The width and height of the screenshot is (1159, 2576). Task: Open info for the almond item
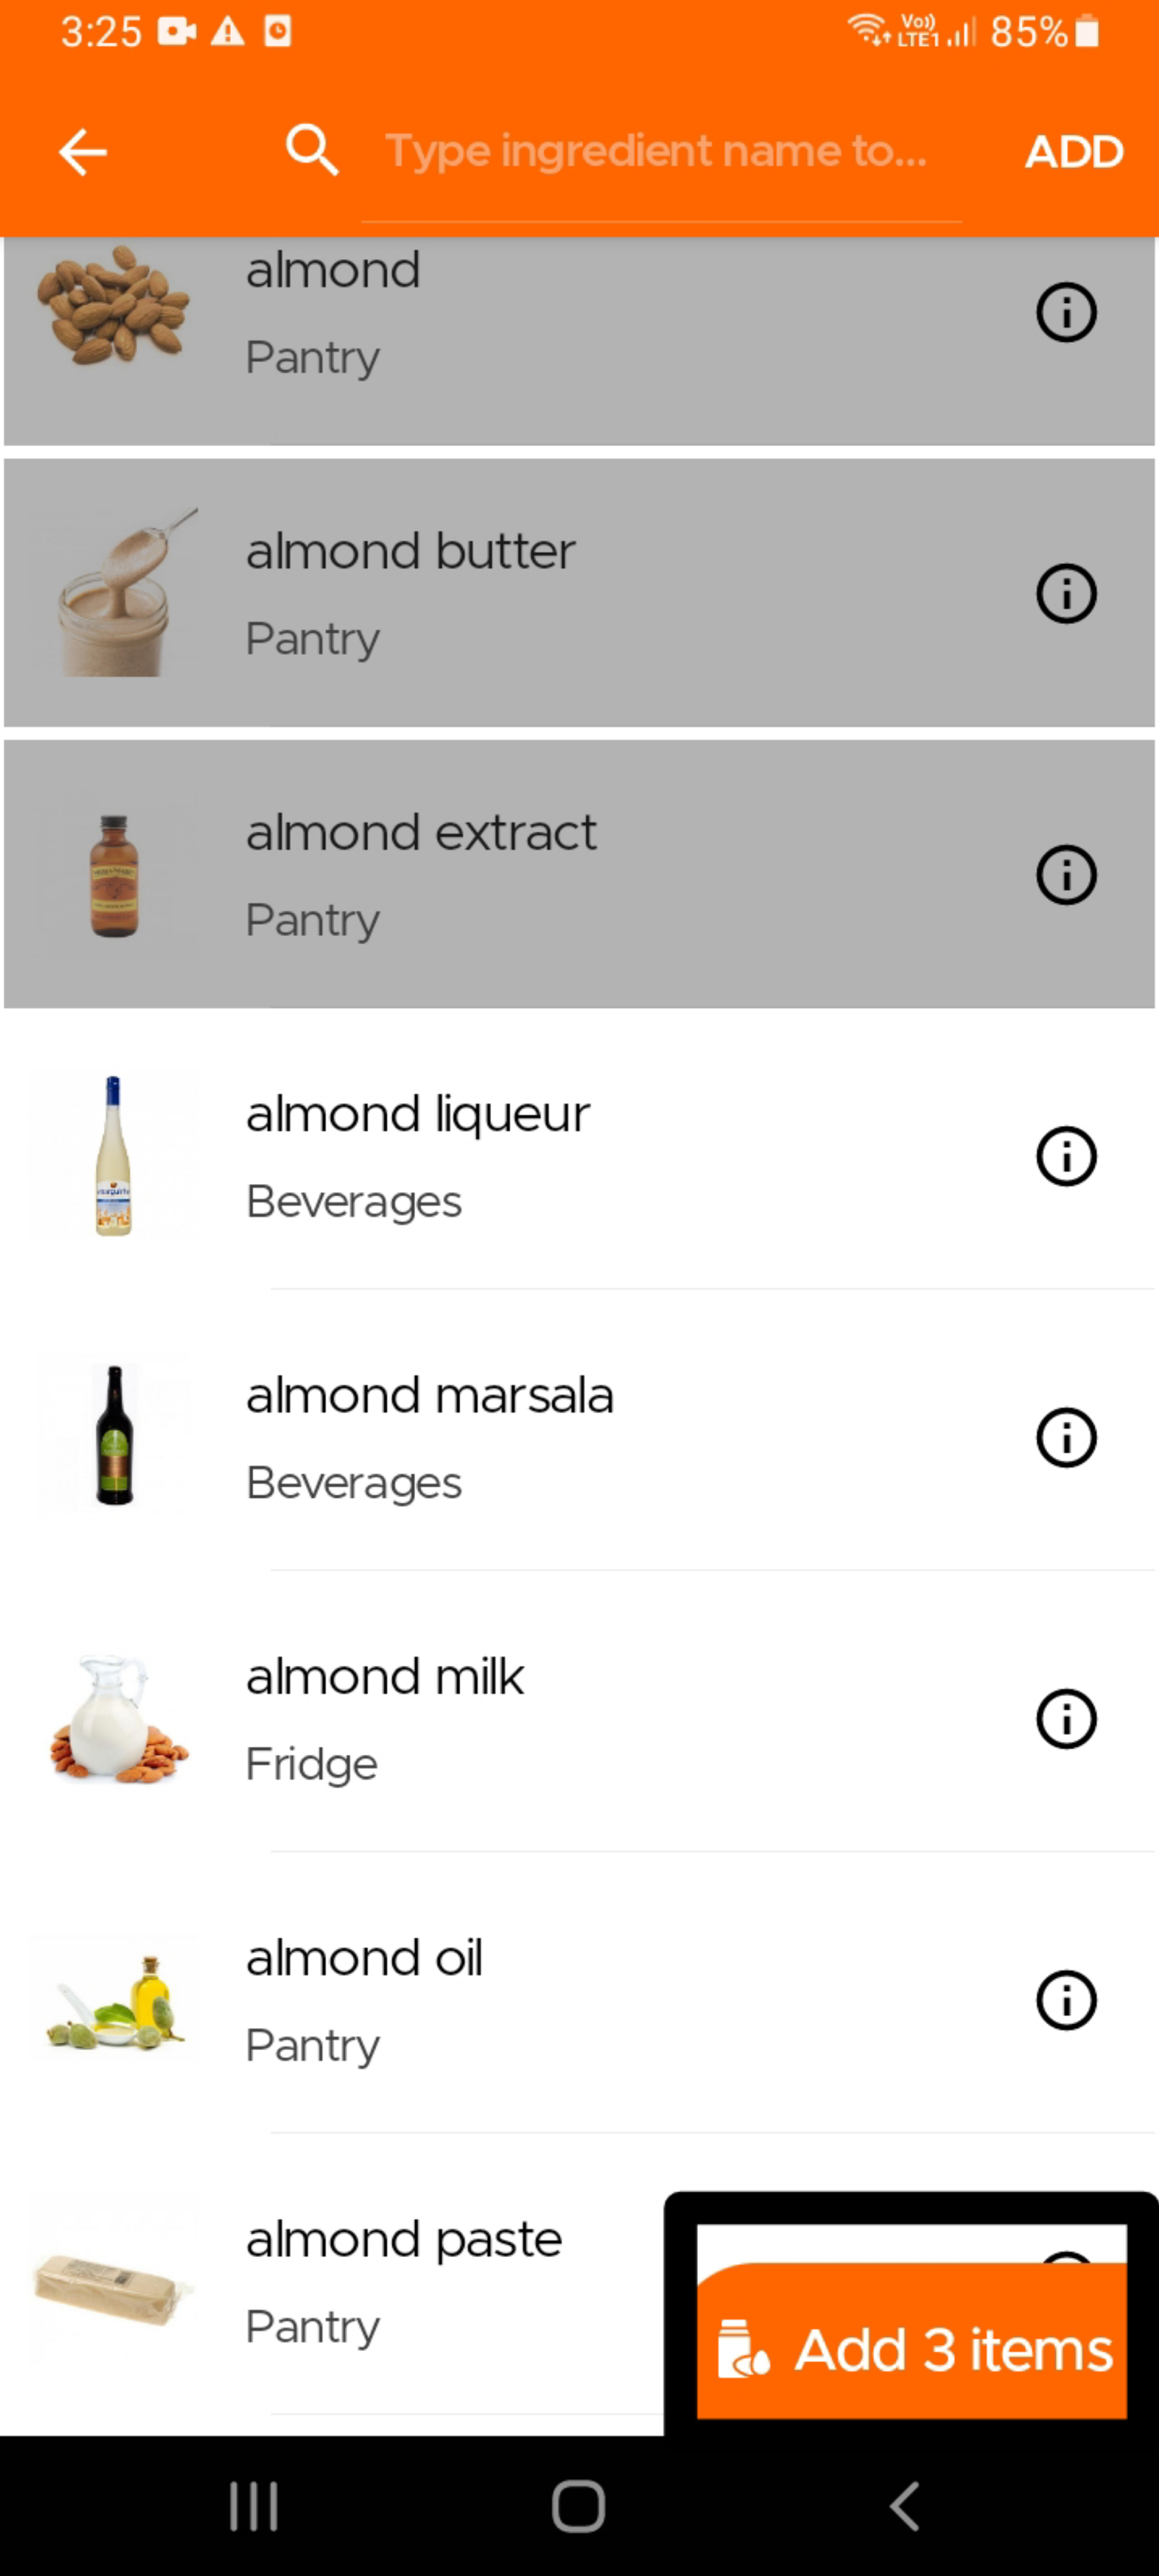pos(1066,313)
